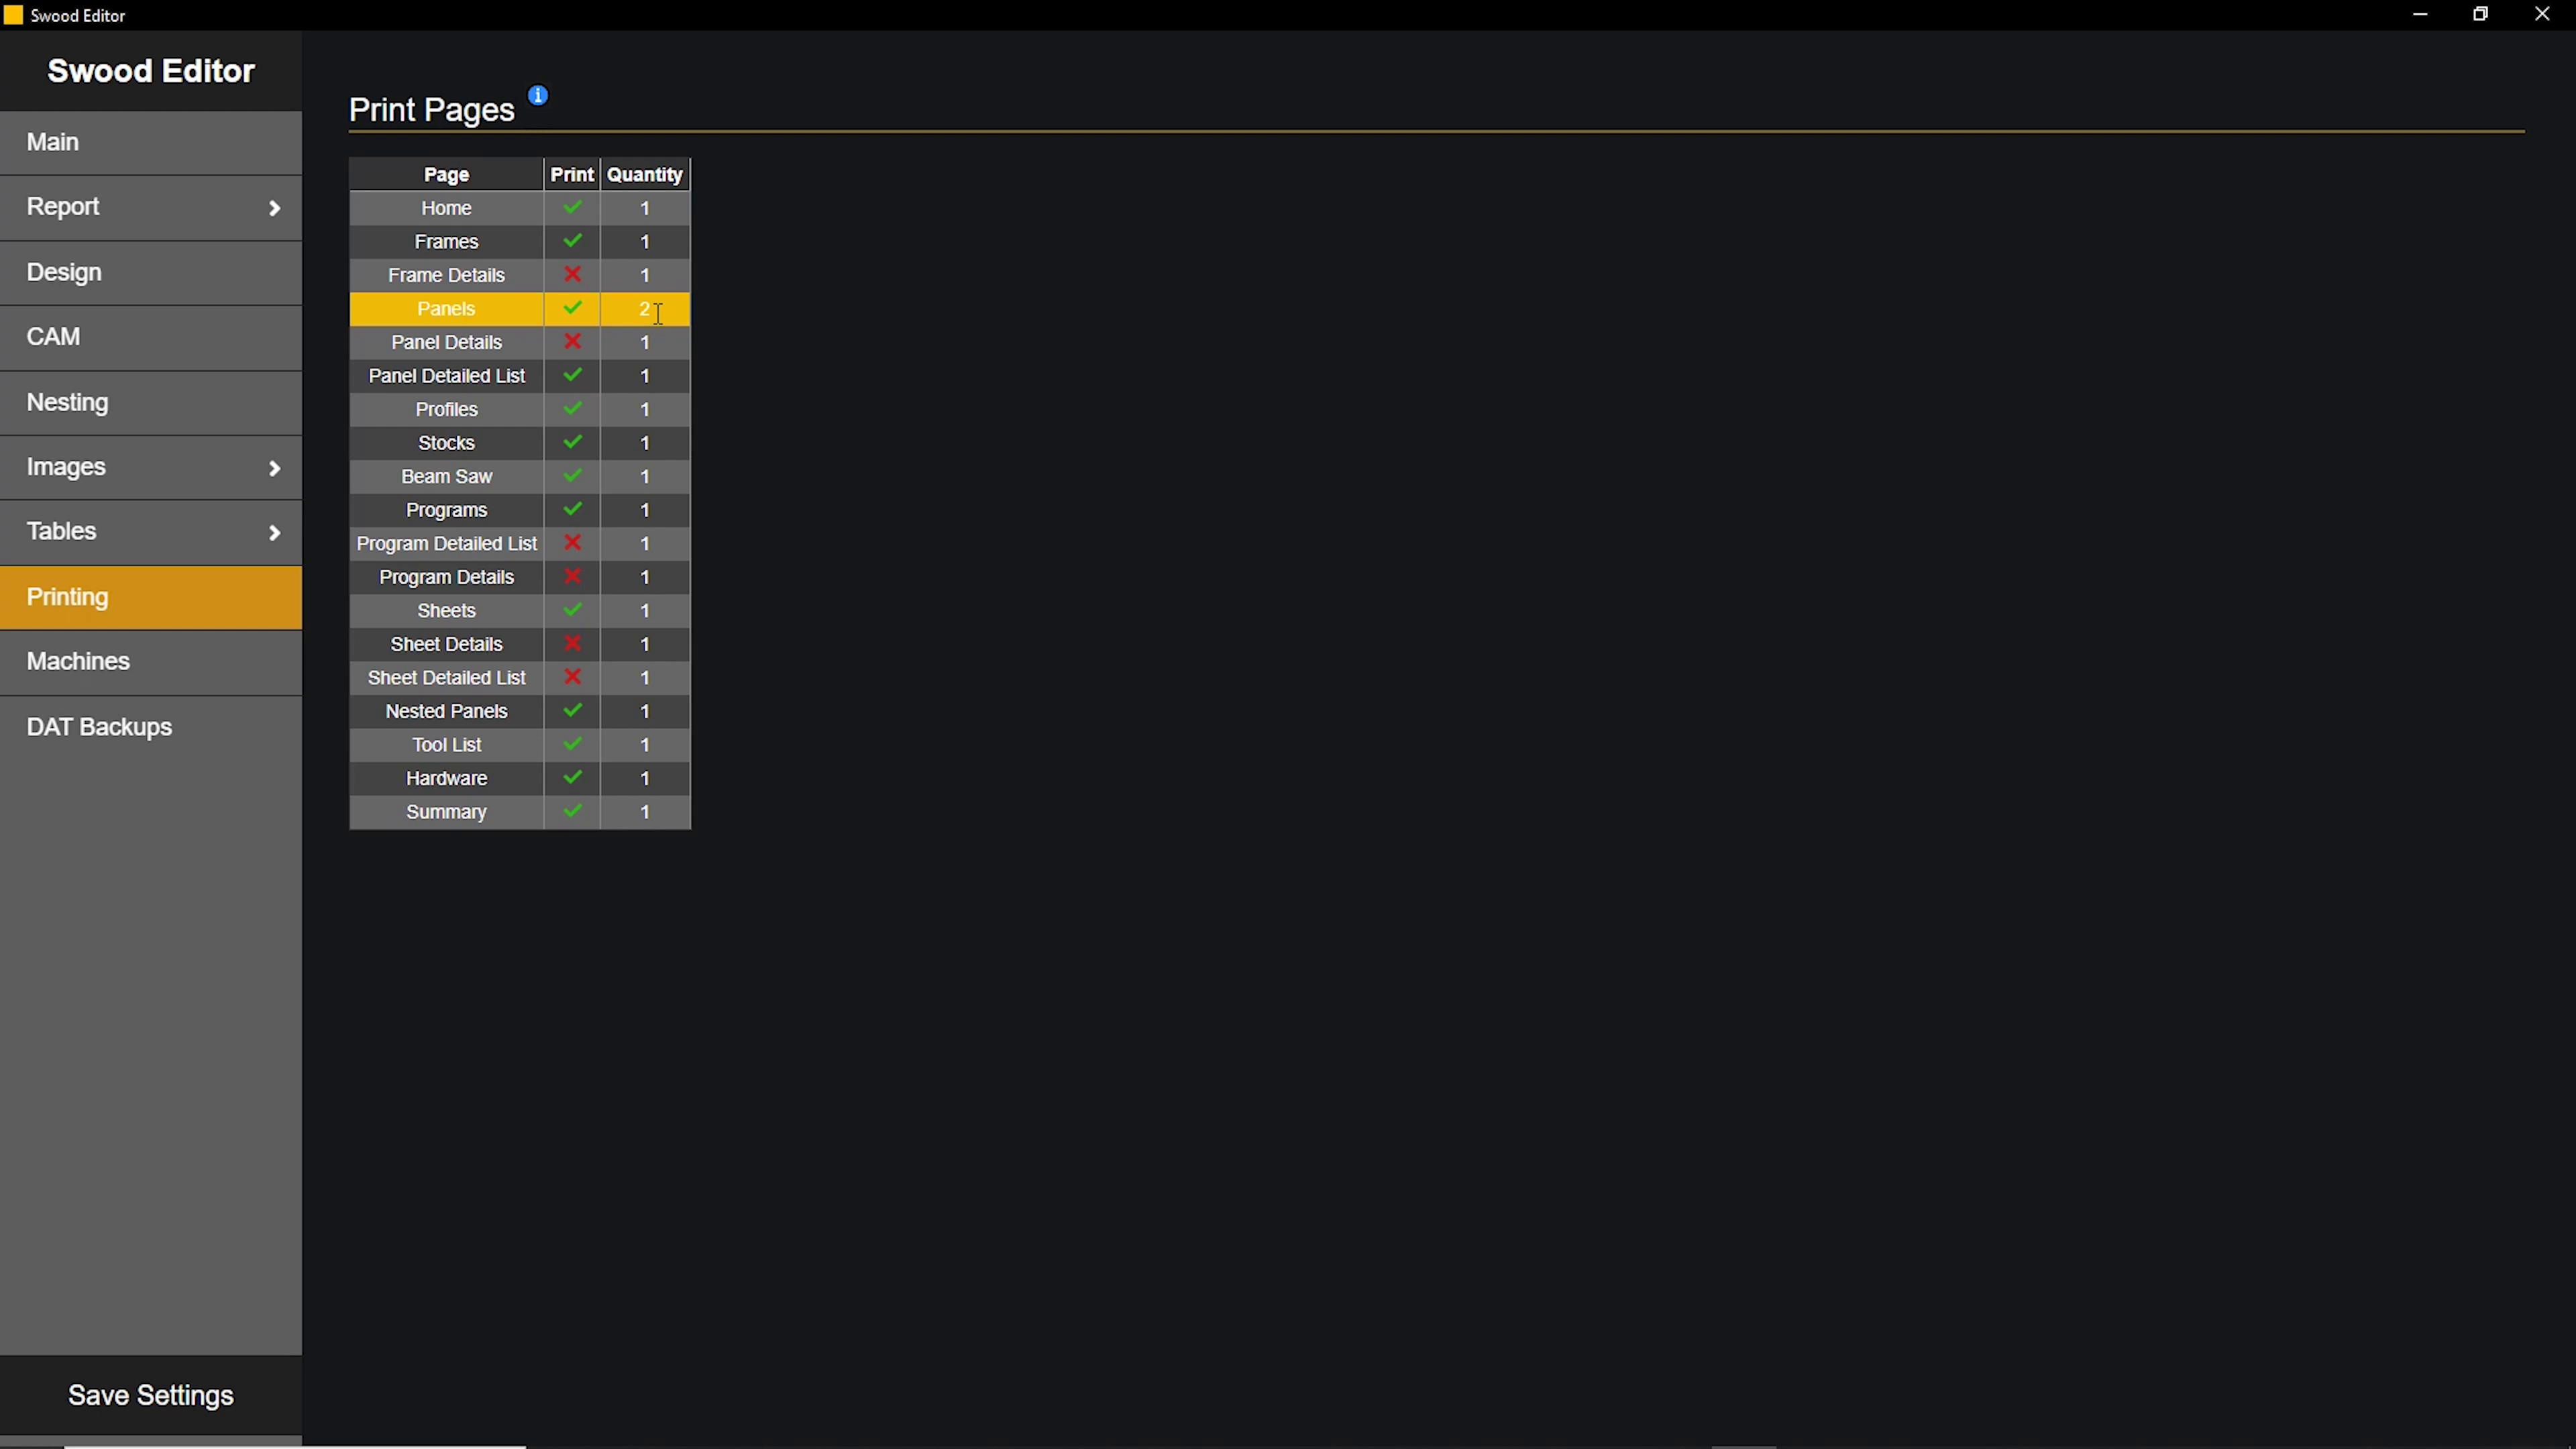The height and width of the screenshot is (1449, 2576).
Task: Enable printing for Panel Details
Action: (571, 342)
